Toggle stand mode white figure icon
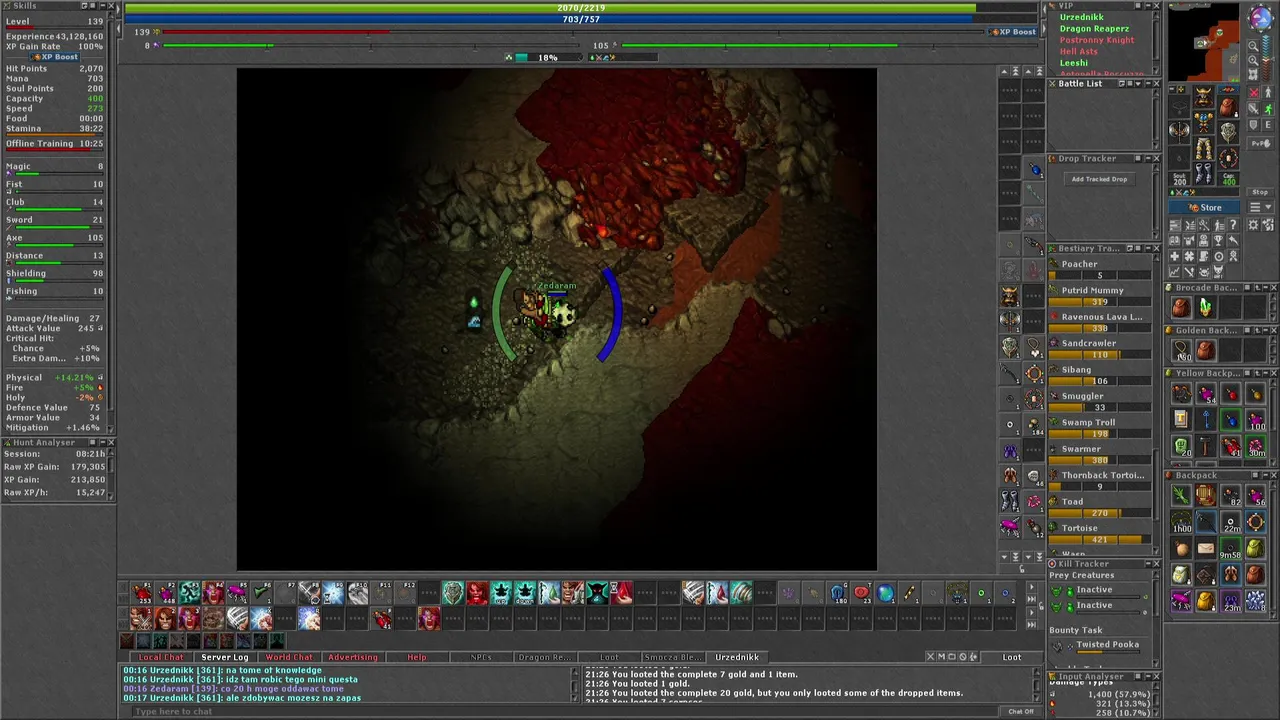The width and height of the screenshot is (1280, 720). pyautogui.click(x=1268, y=93)
